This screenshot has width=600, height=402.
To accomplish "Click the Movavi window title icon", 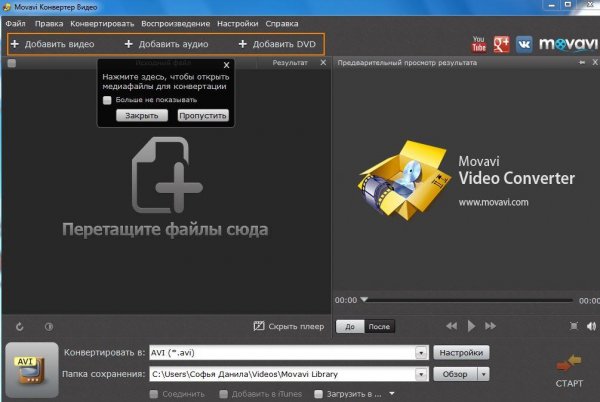I will tap(7, 7).
